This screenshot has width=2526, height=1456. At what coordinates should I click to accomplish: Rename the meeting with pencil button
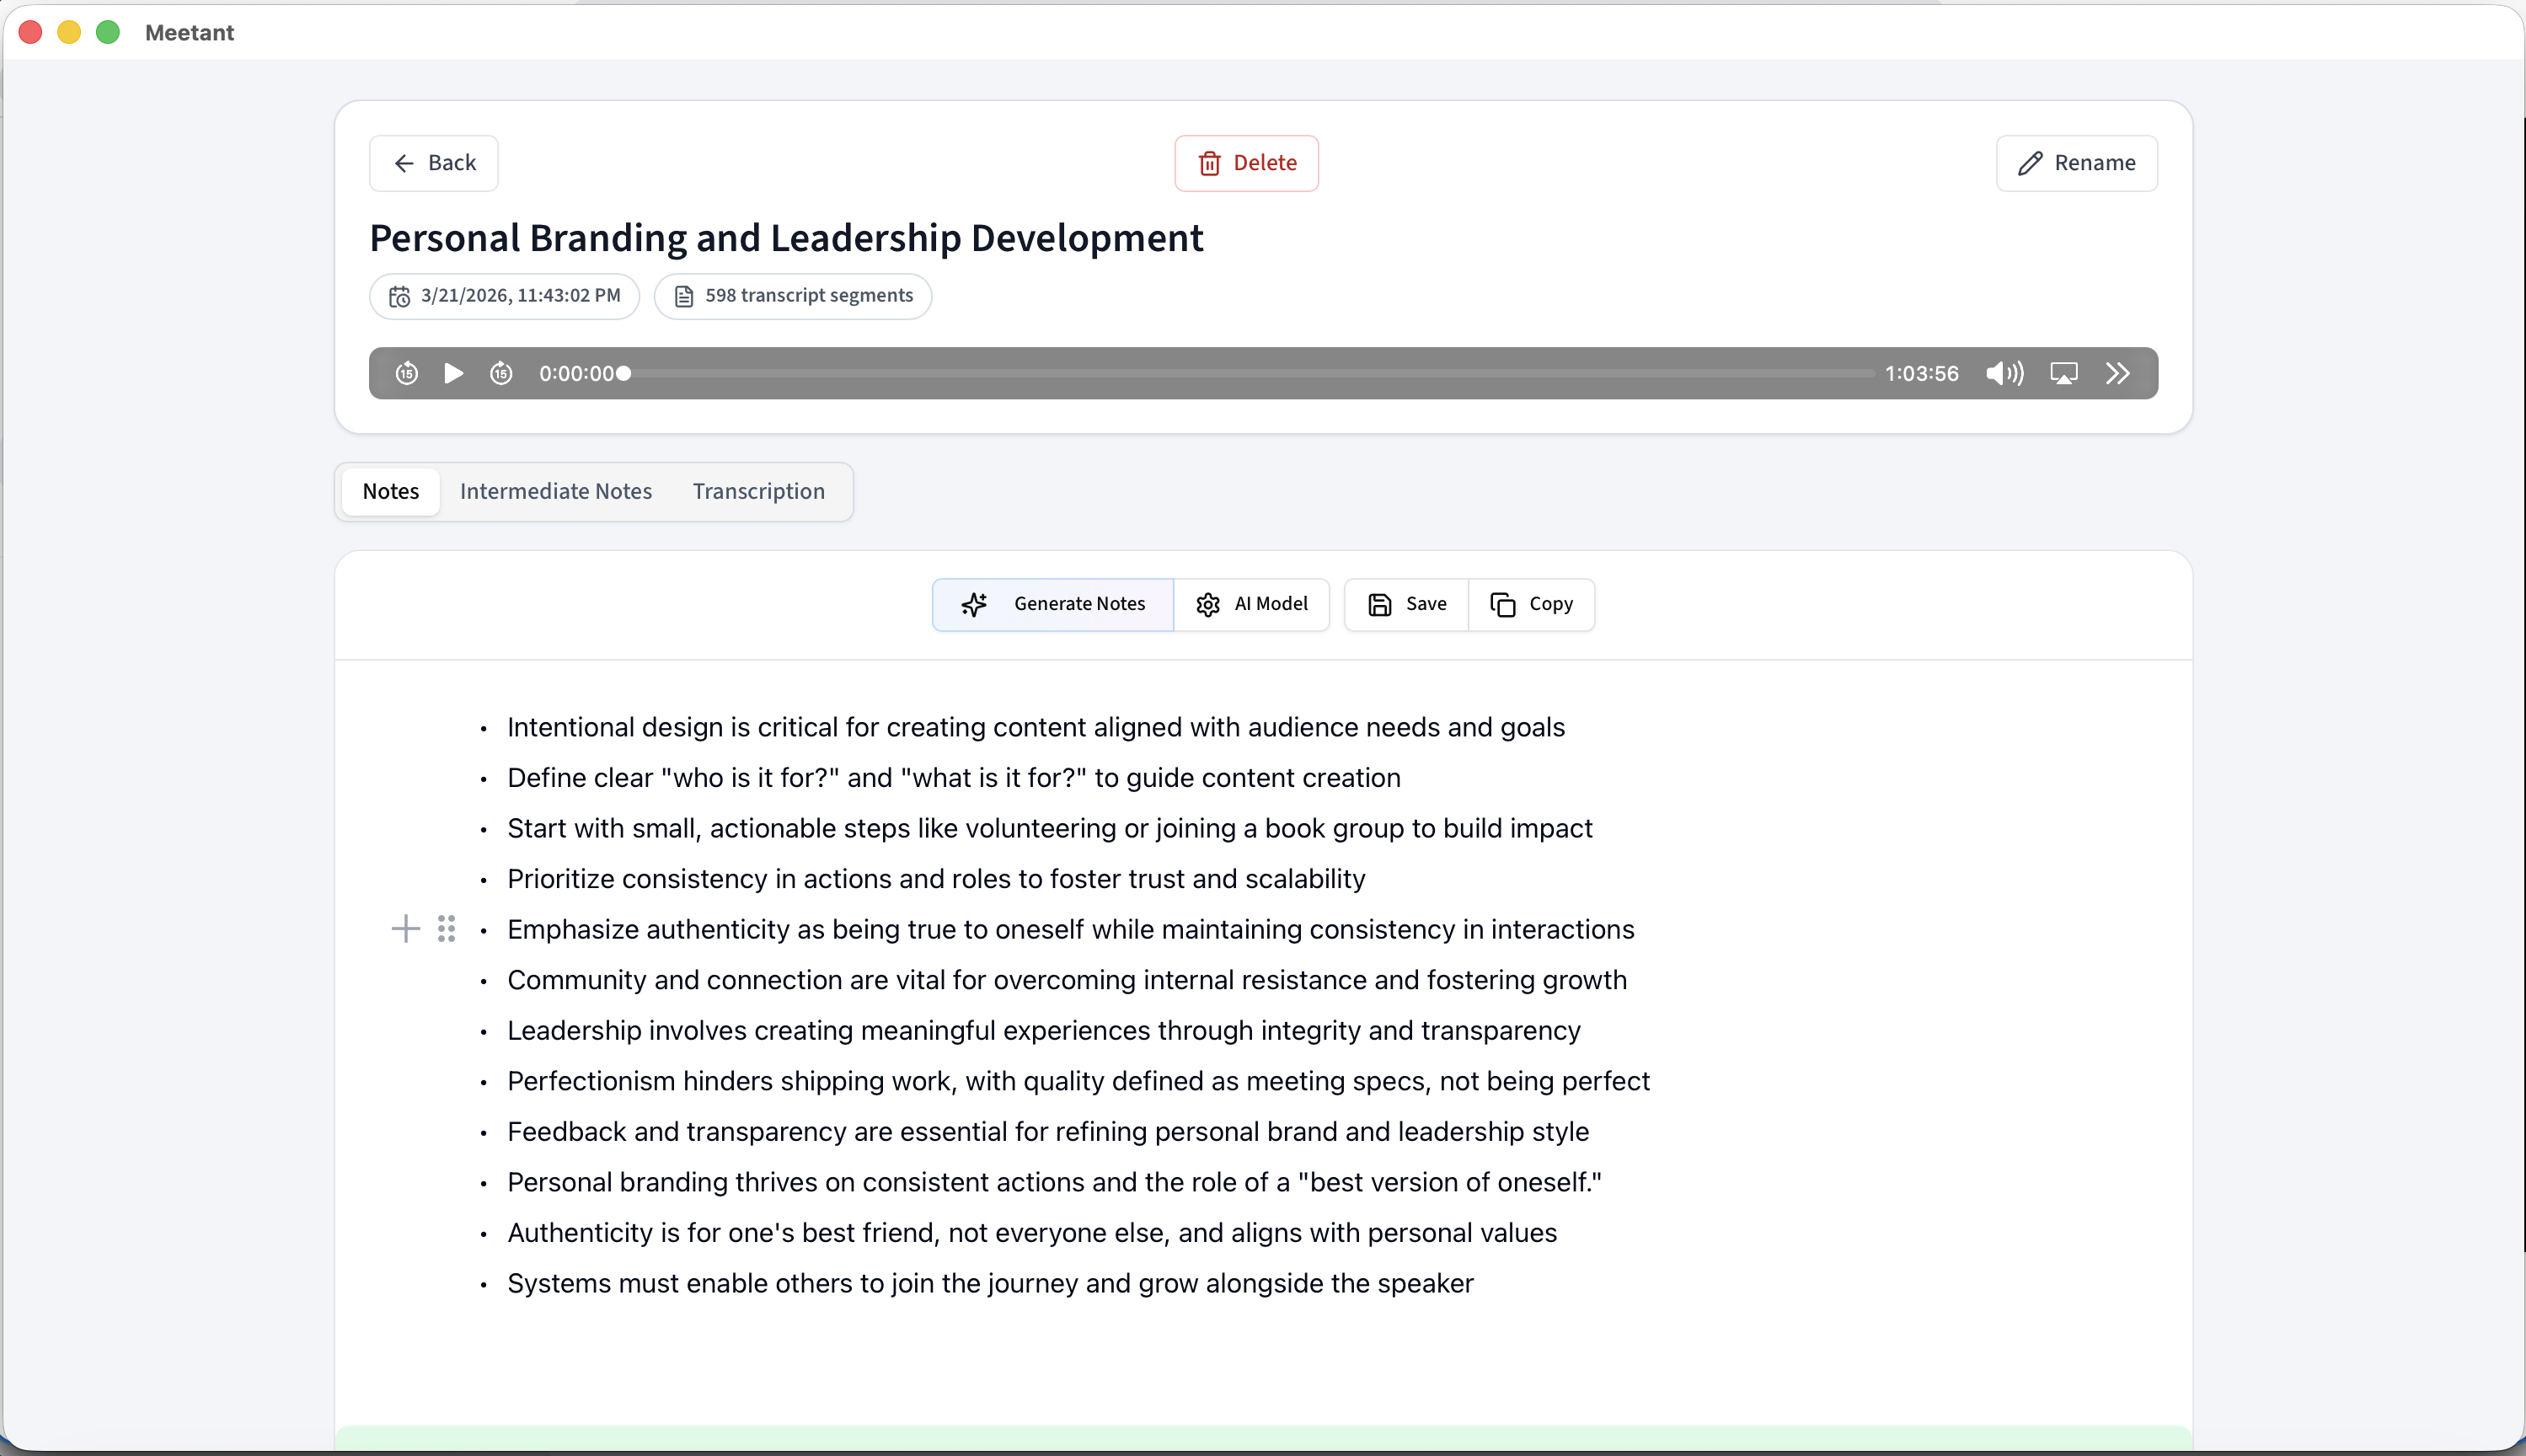pyautogui.click(x=2076, y=163)
